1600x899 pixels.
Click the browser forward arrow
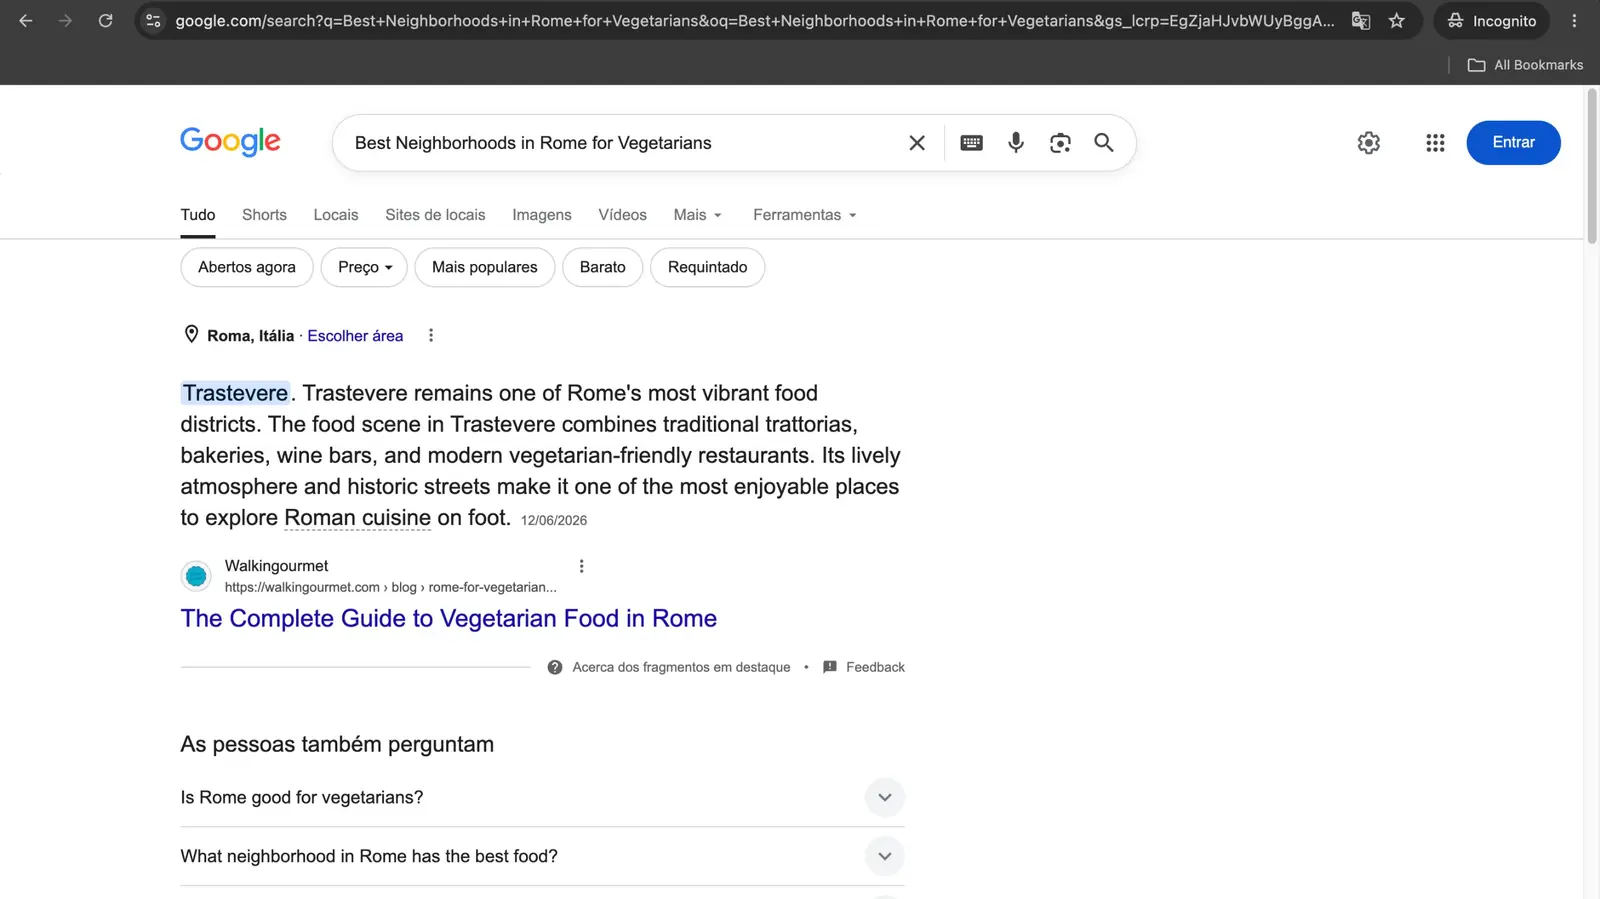tap(65, 20)
